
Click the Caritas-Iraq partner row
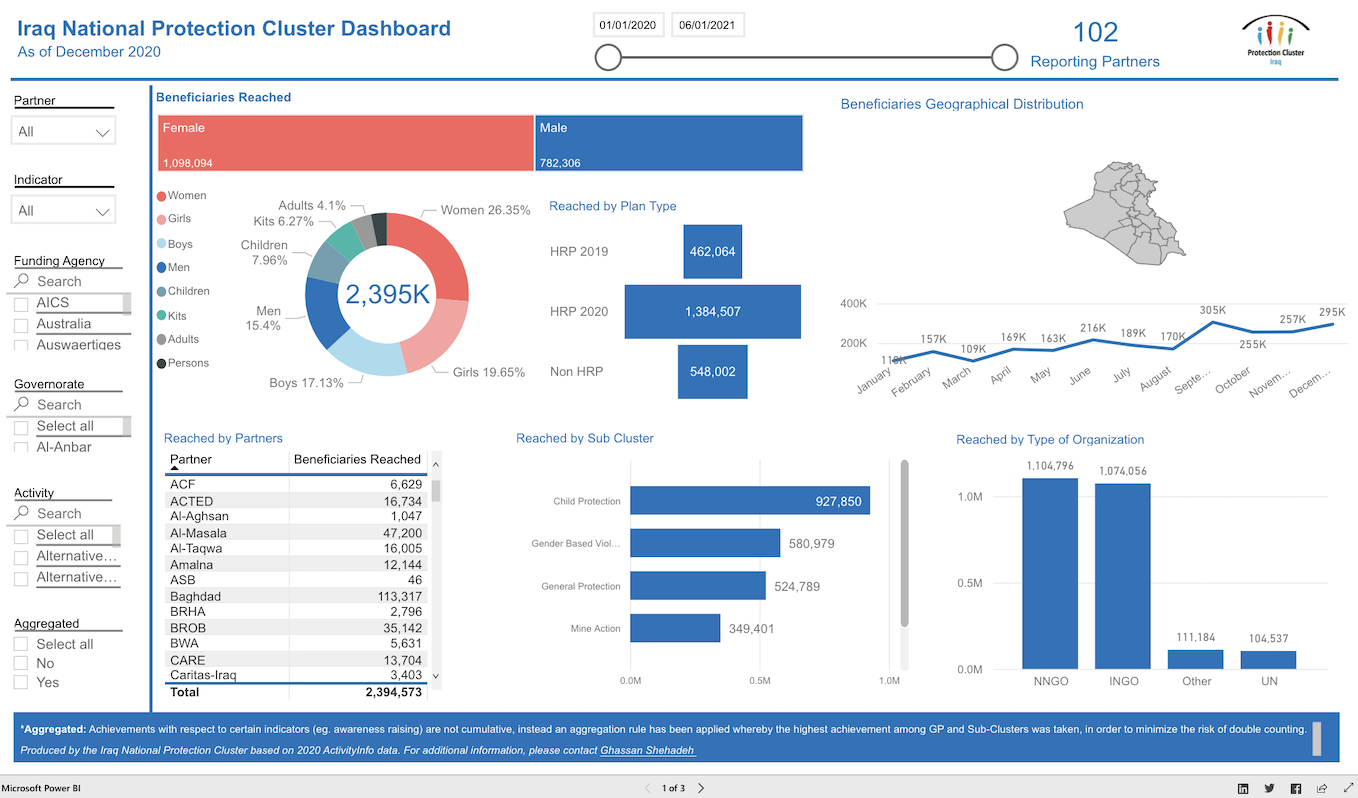click(x=297, y=675)
